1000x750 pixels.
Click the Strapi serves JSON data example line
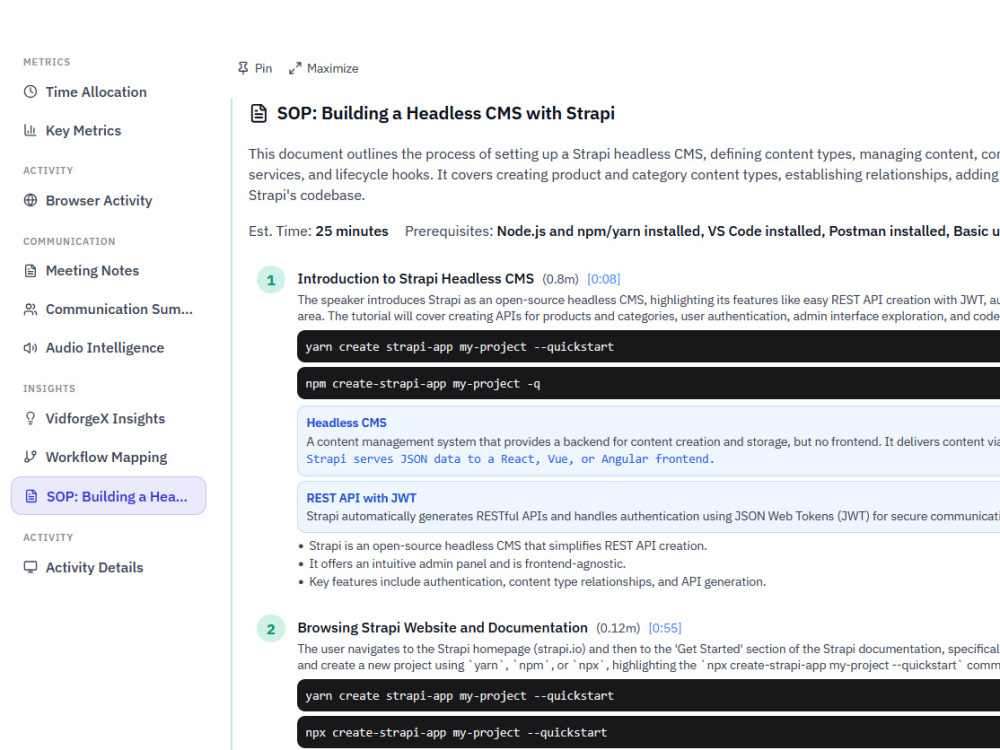click(510, 459)
